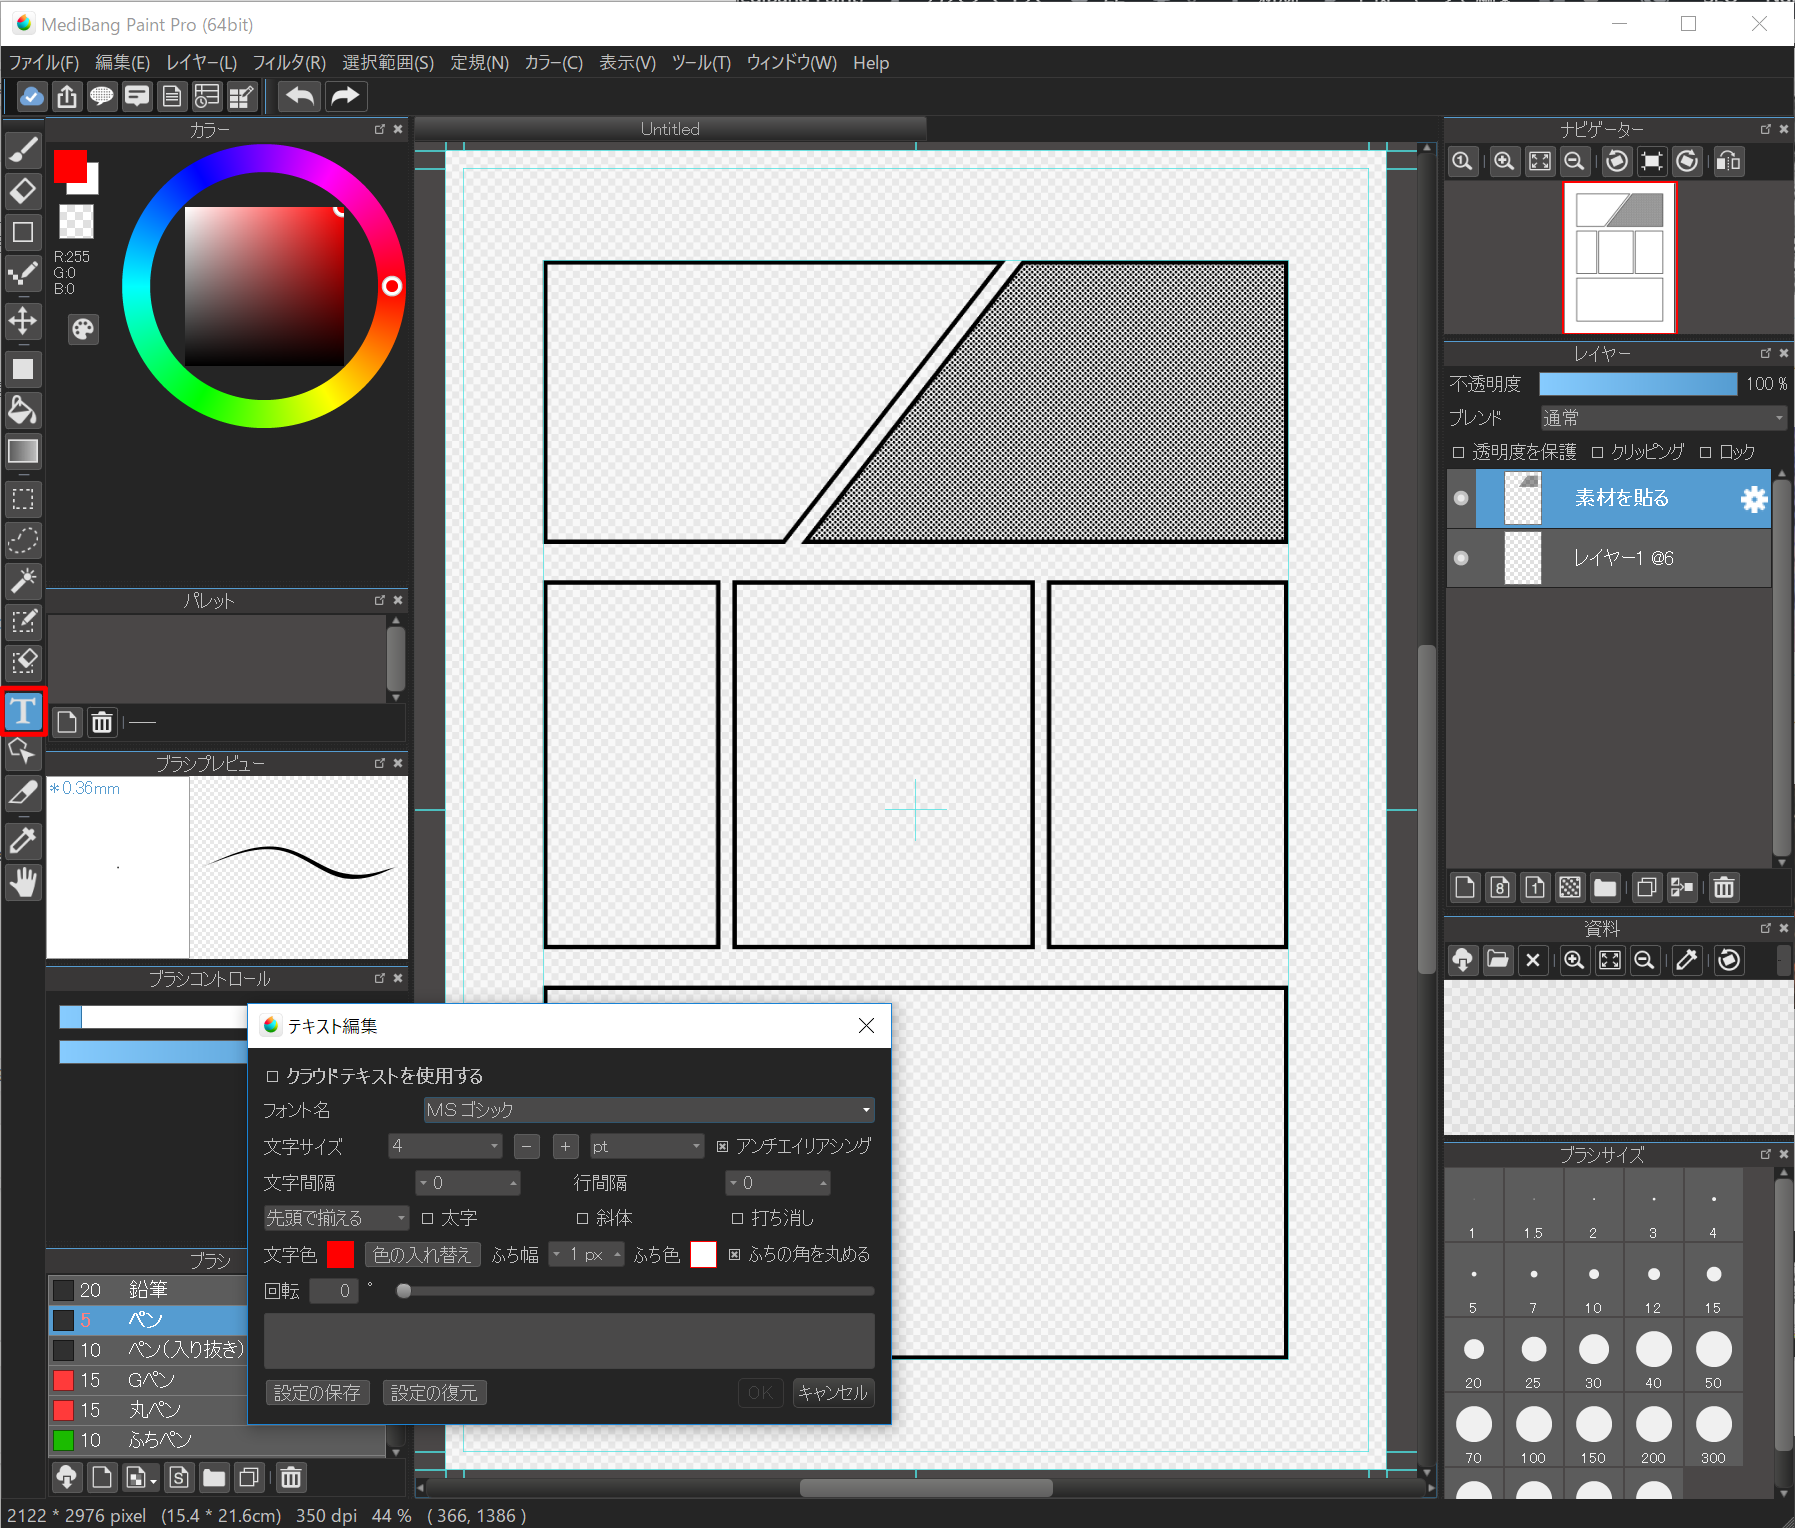
Task: Create new halftone layer icon
Action: [x=1570, y=887]
